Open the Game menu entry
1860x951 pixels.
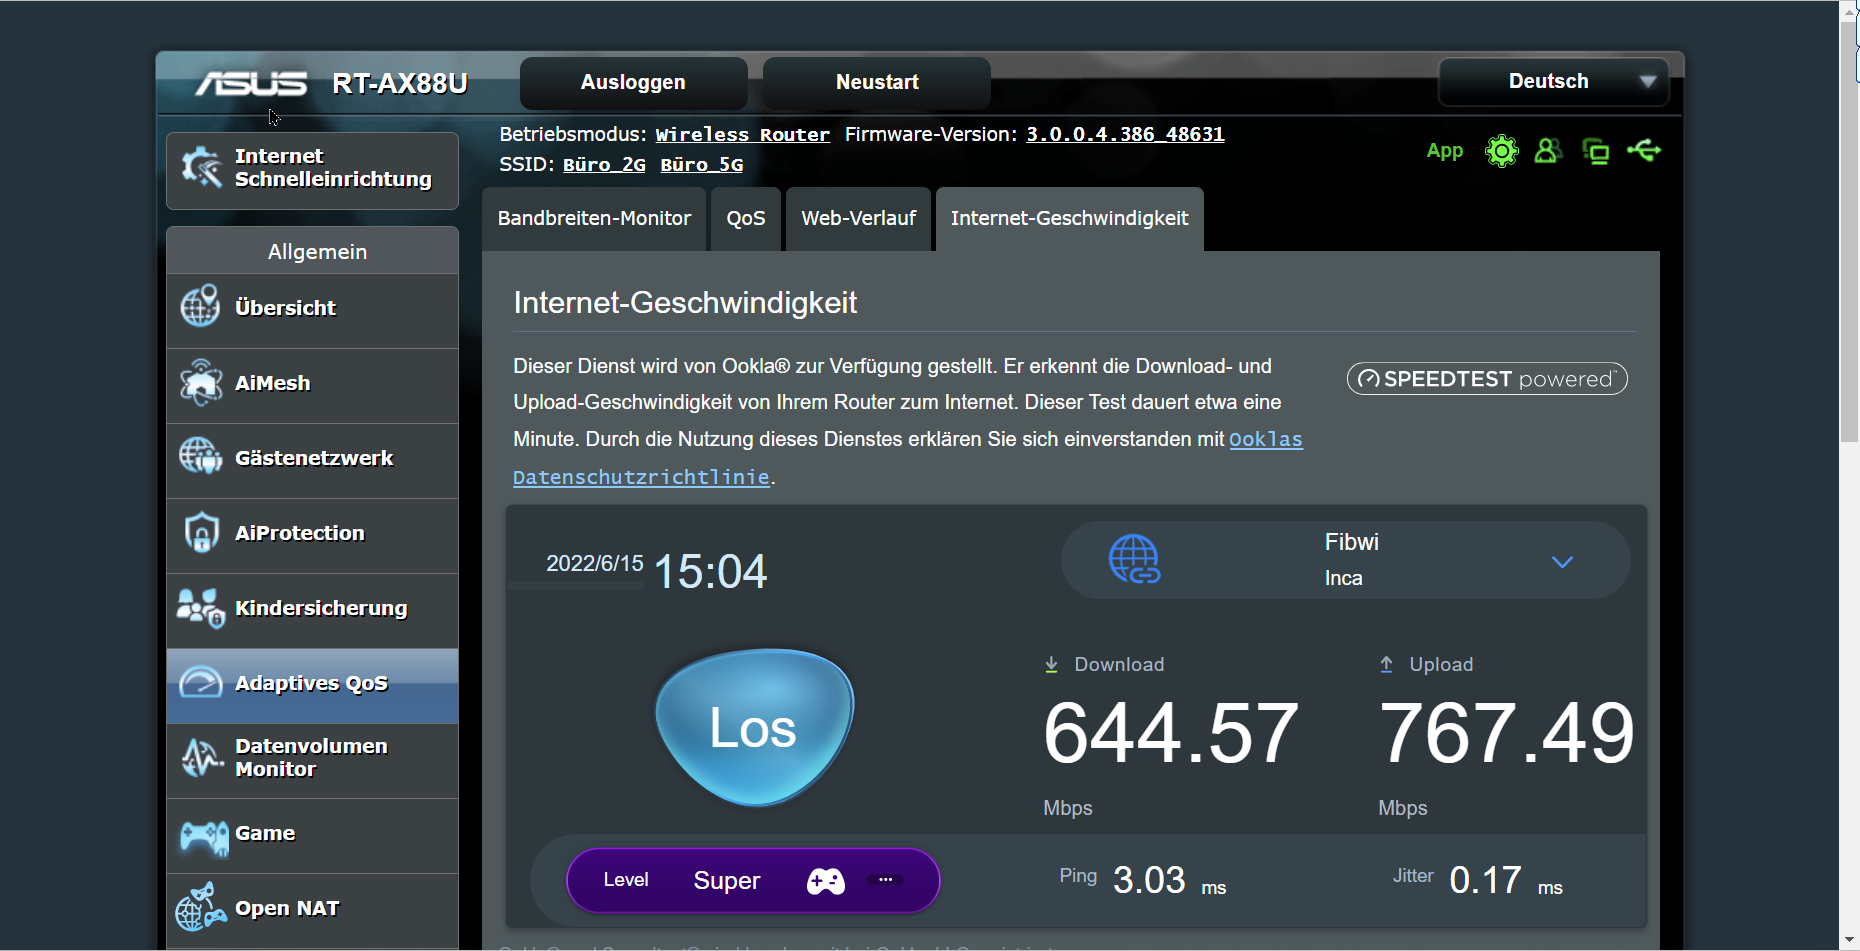(x=312, y=836)
